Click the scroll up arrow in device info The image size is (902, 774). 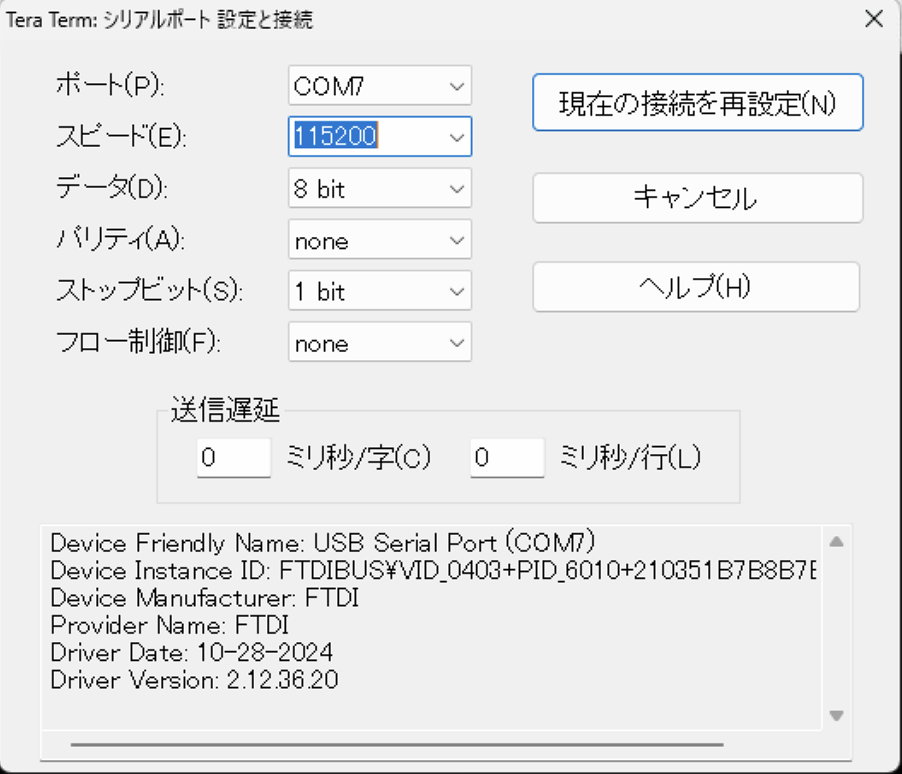tap(837, 542)
